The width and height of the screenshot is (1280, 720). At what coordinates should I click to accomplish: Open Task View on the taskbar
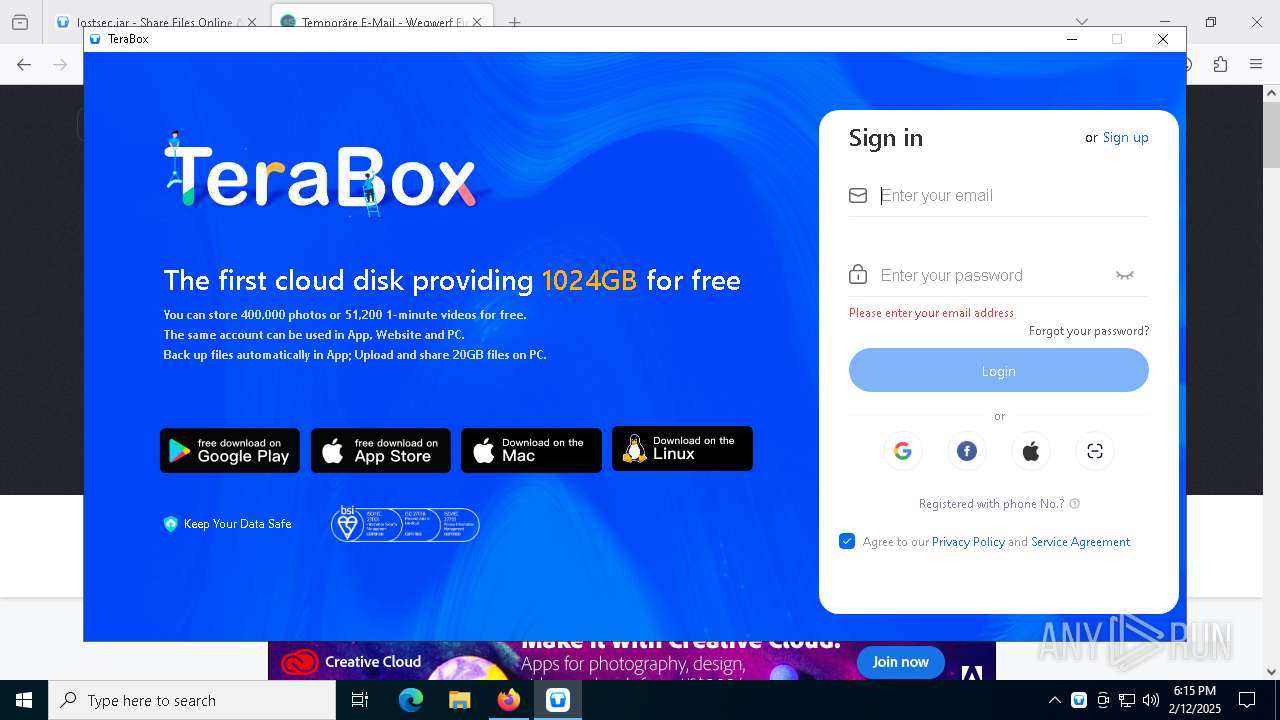click(x=360, y=700)
